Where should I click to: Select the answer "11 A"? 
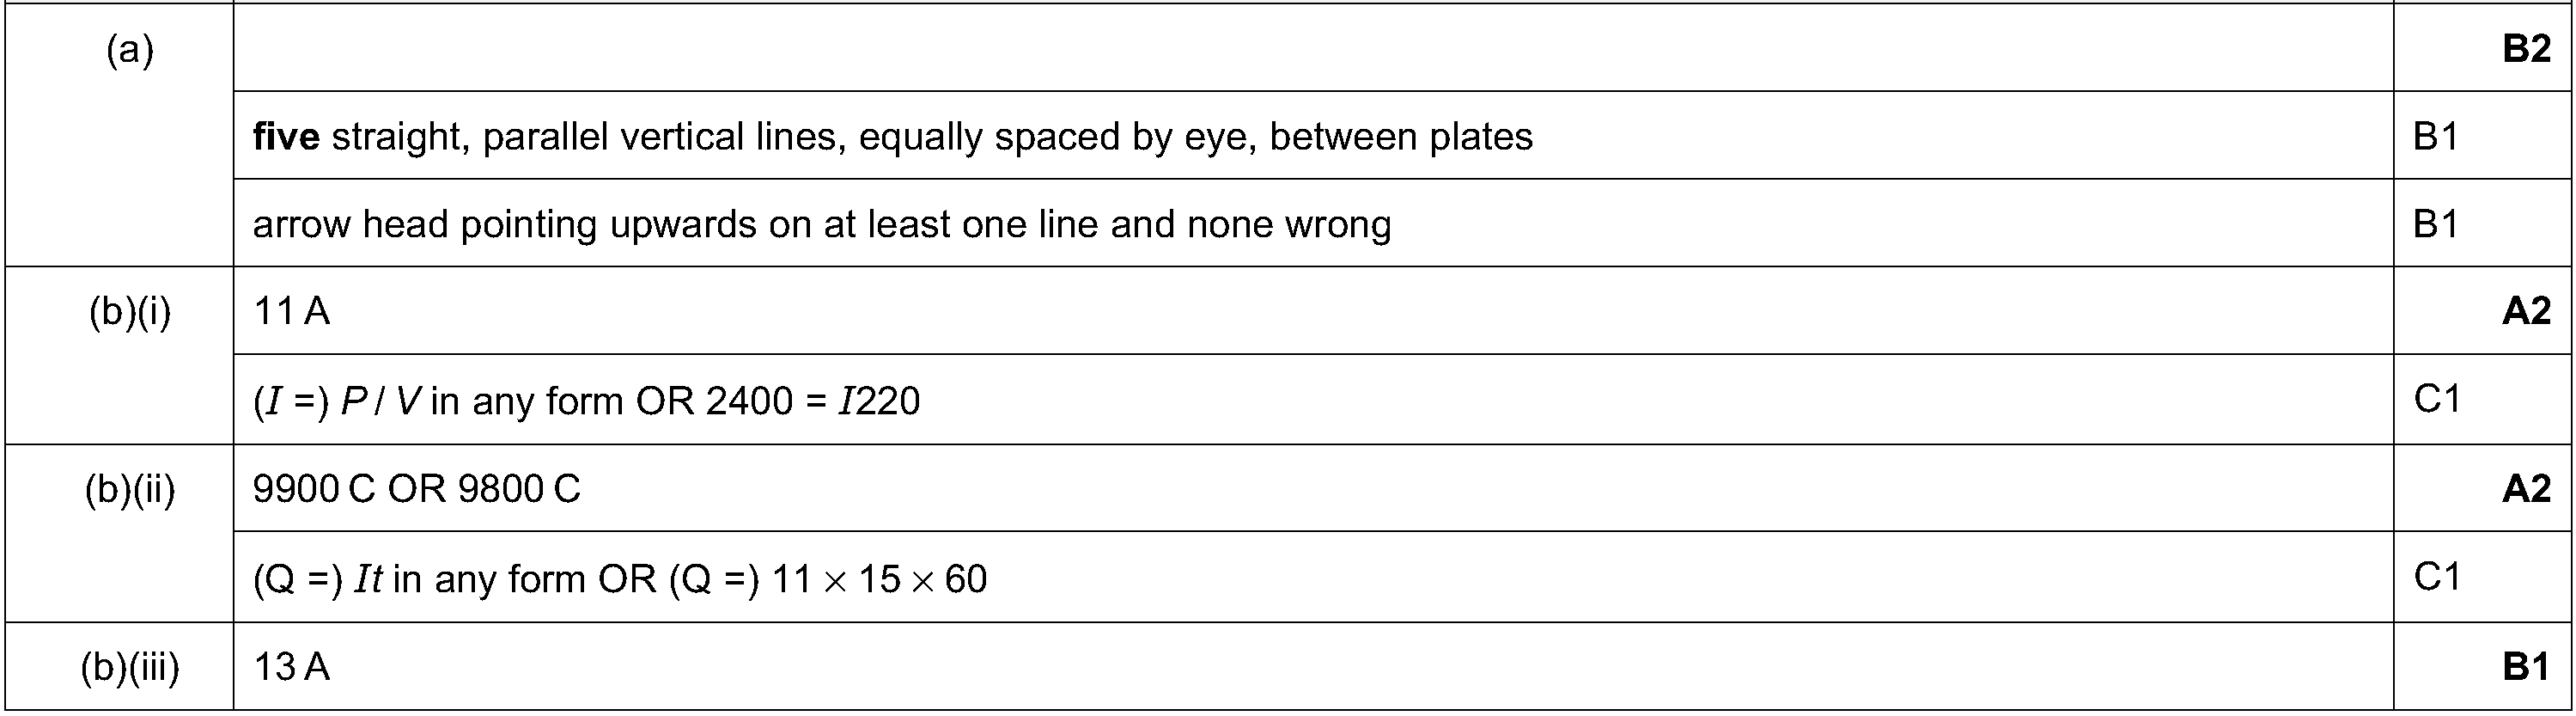tap(291, 312)
